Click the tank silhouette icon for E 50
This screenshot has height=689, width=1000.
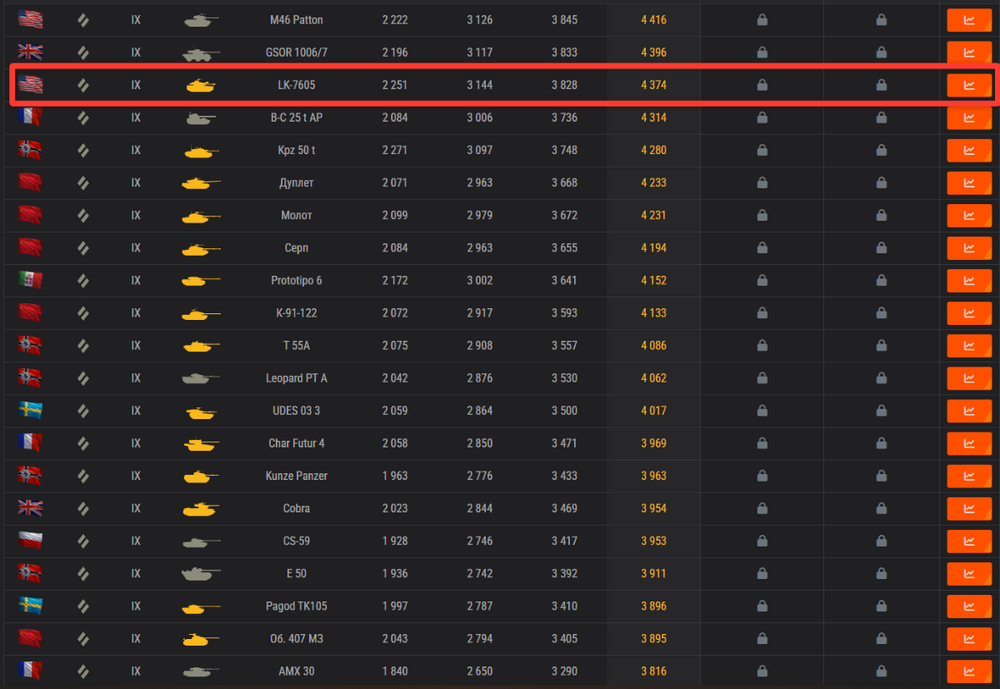tap(201, 574)
